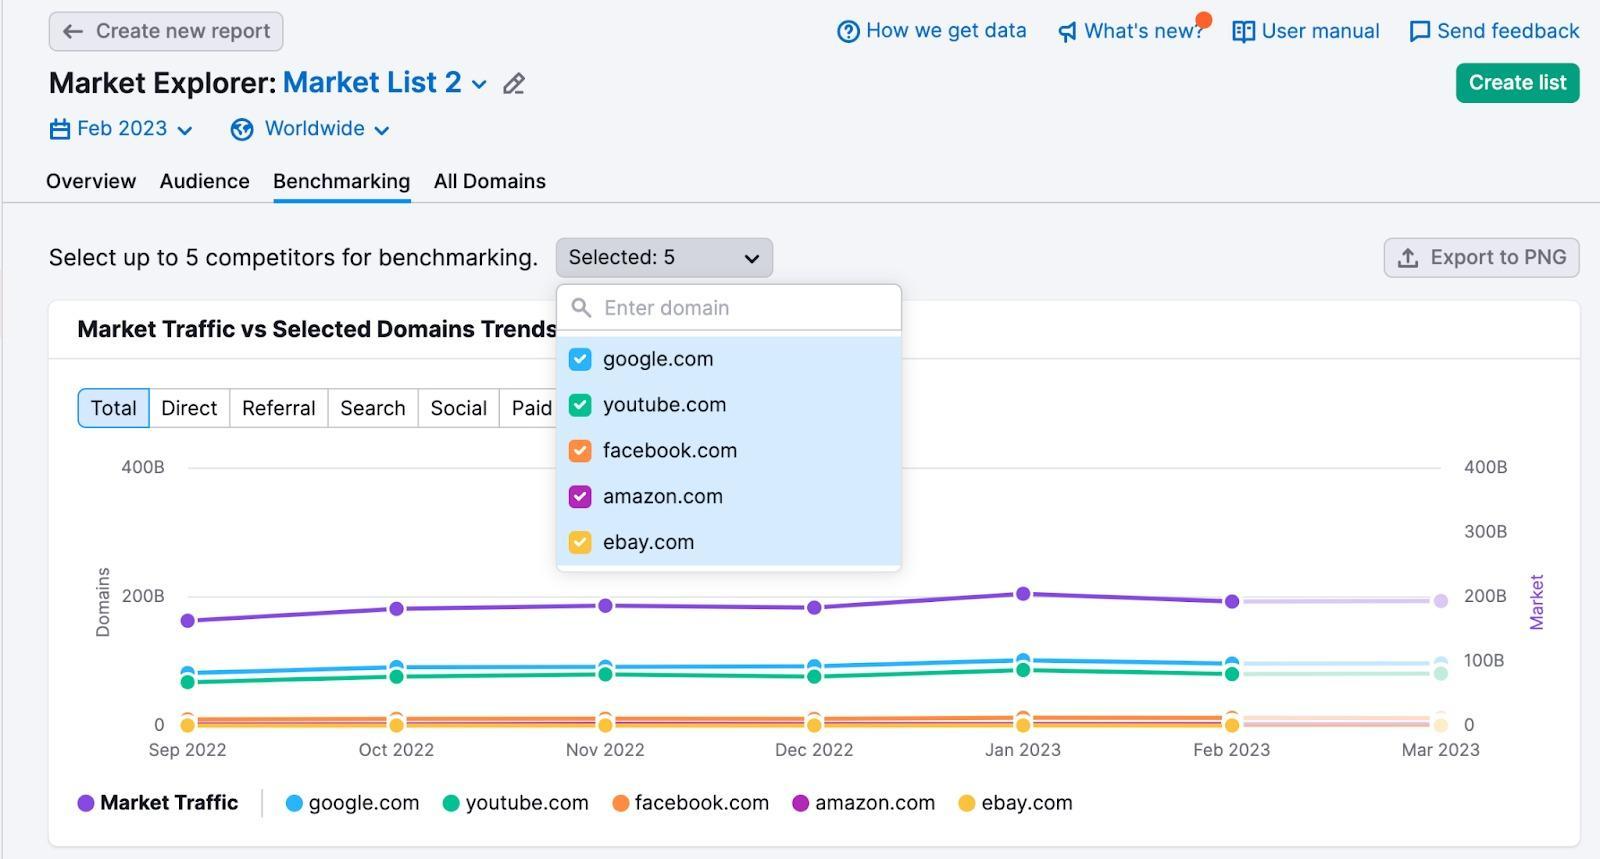
Task: Open the What's new? link
Action: pos(1131,32)
